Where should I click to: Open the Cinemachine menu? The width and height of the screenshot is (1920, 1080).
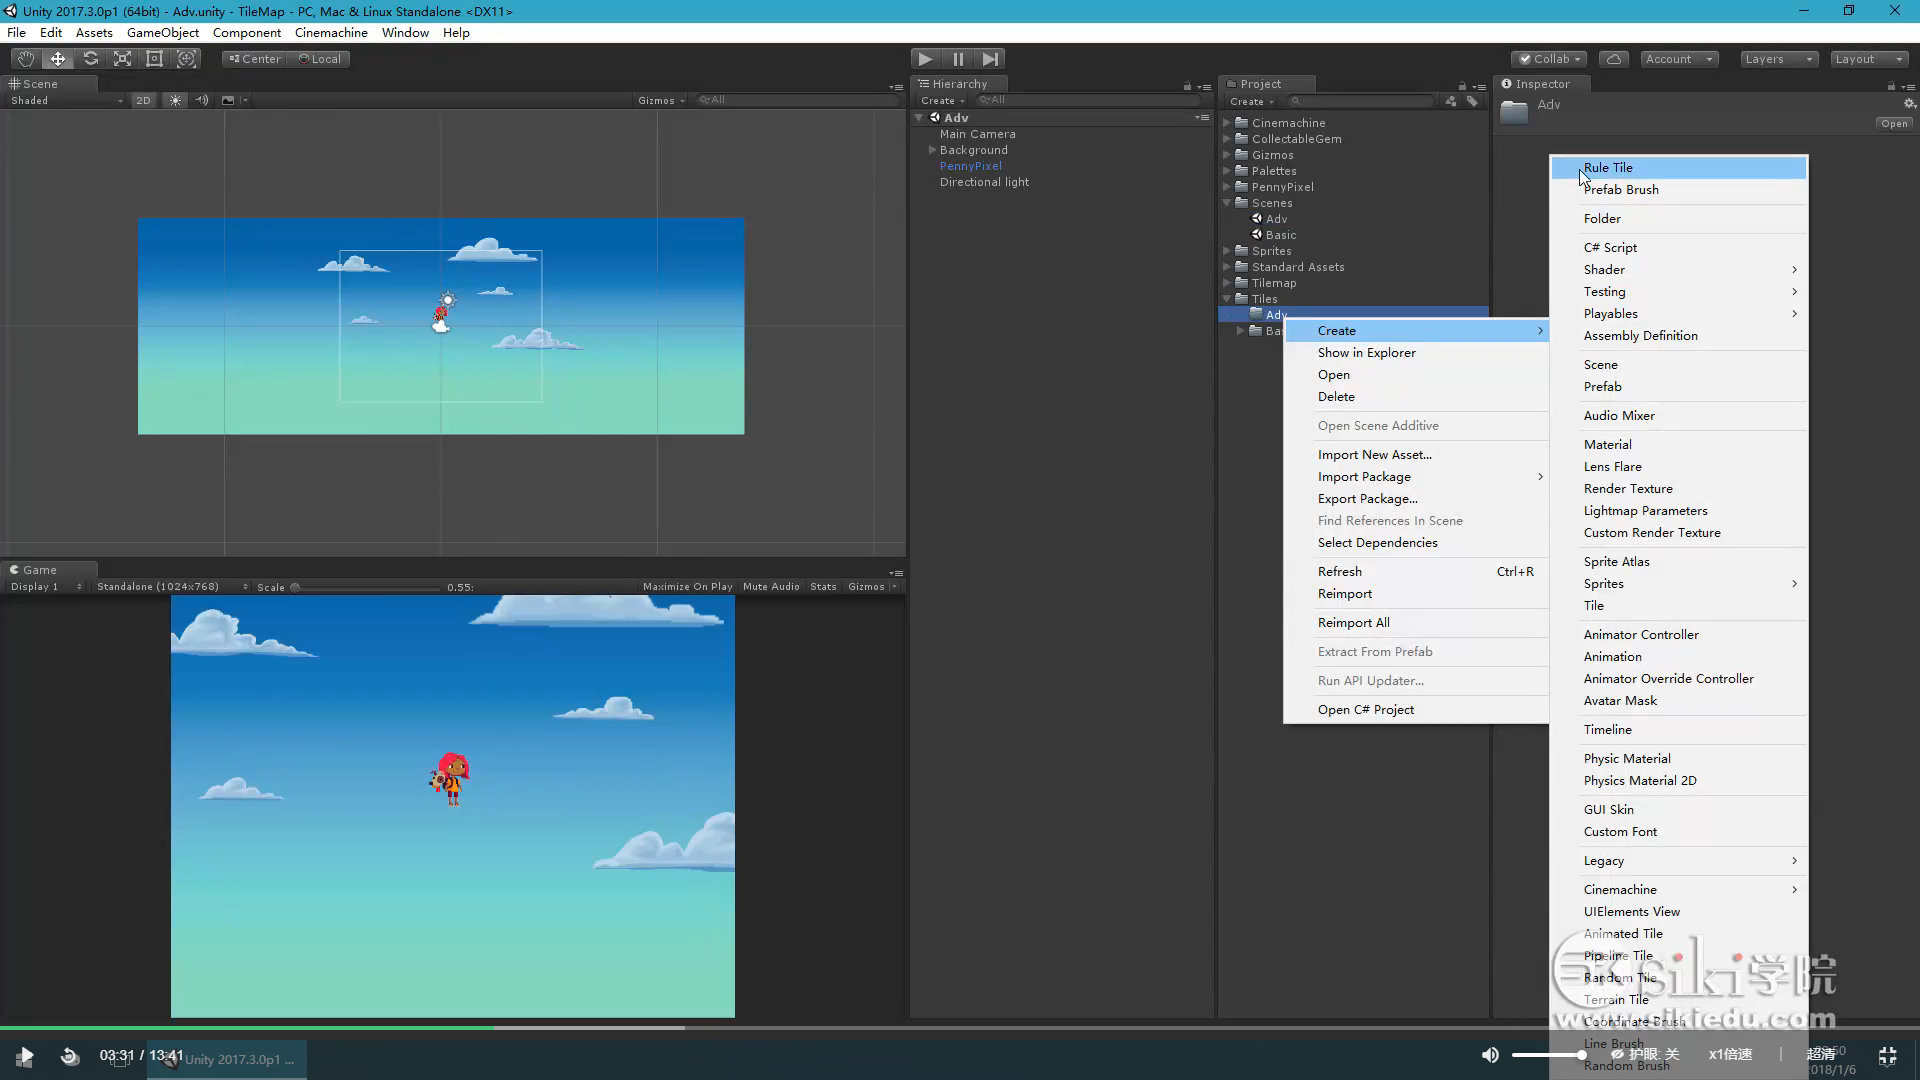pos(331,33)
